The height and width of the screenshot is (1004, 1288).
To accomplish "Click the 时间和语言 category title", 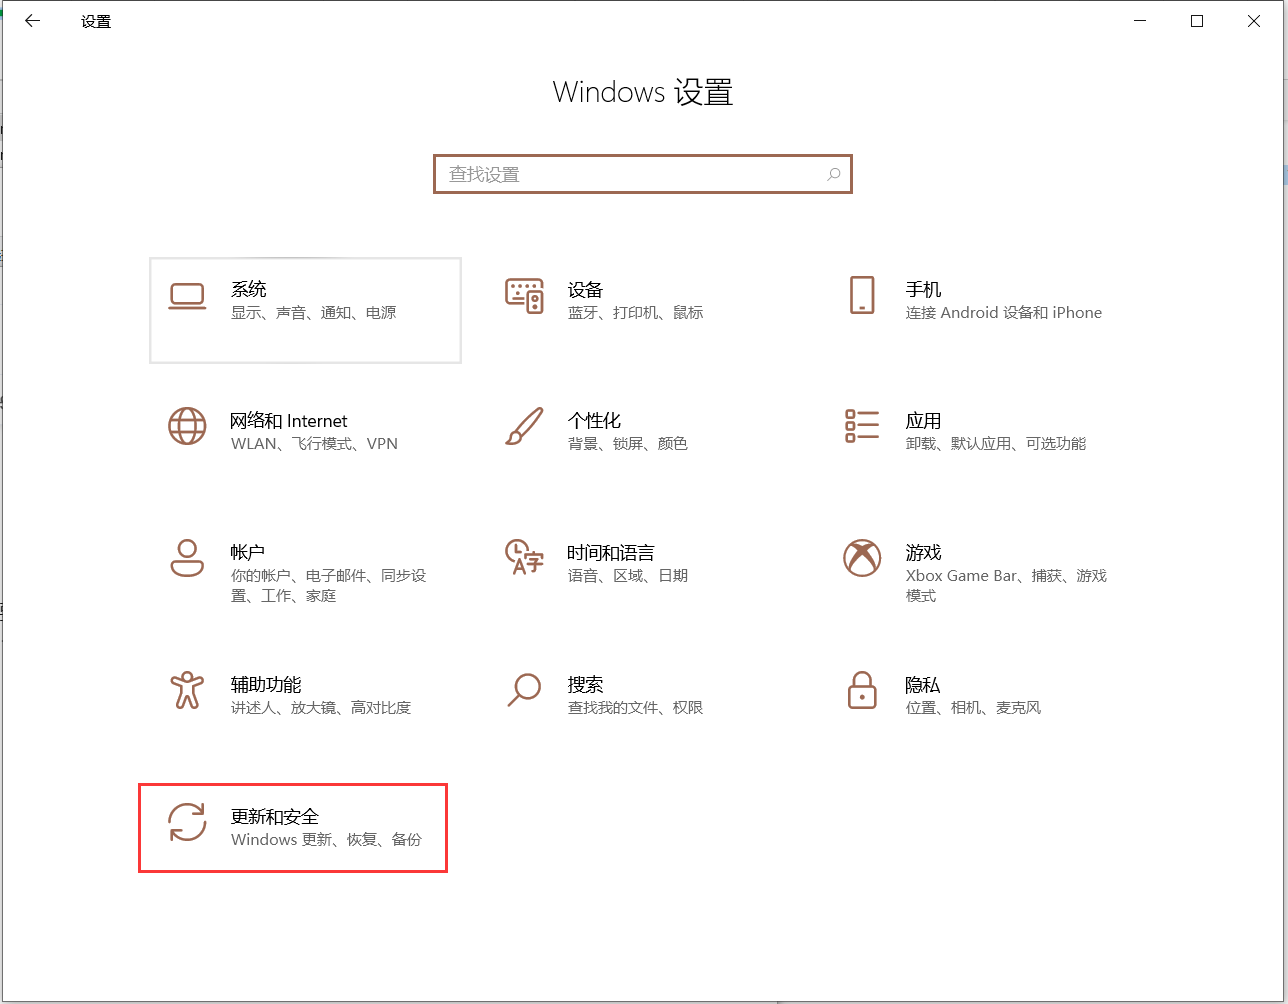I will [x=611, y=552].
